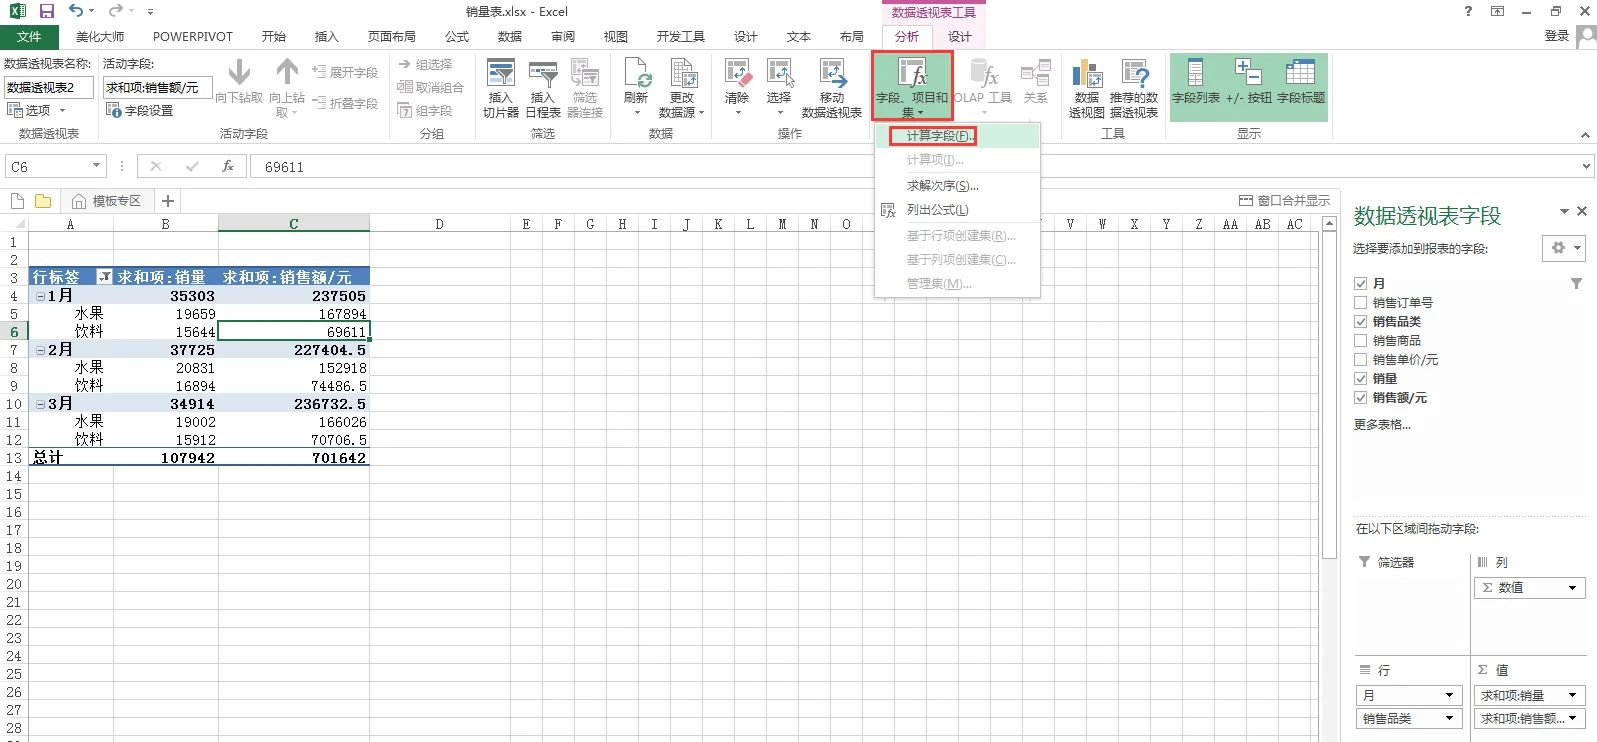
Task: Click the 更多表格... link
Action: [x=1382, y=425]
